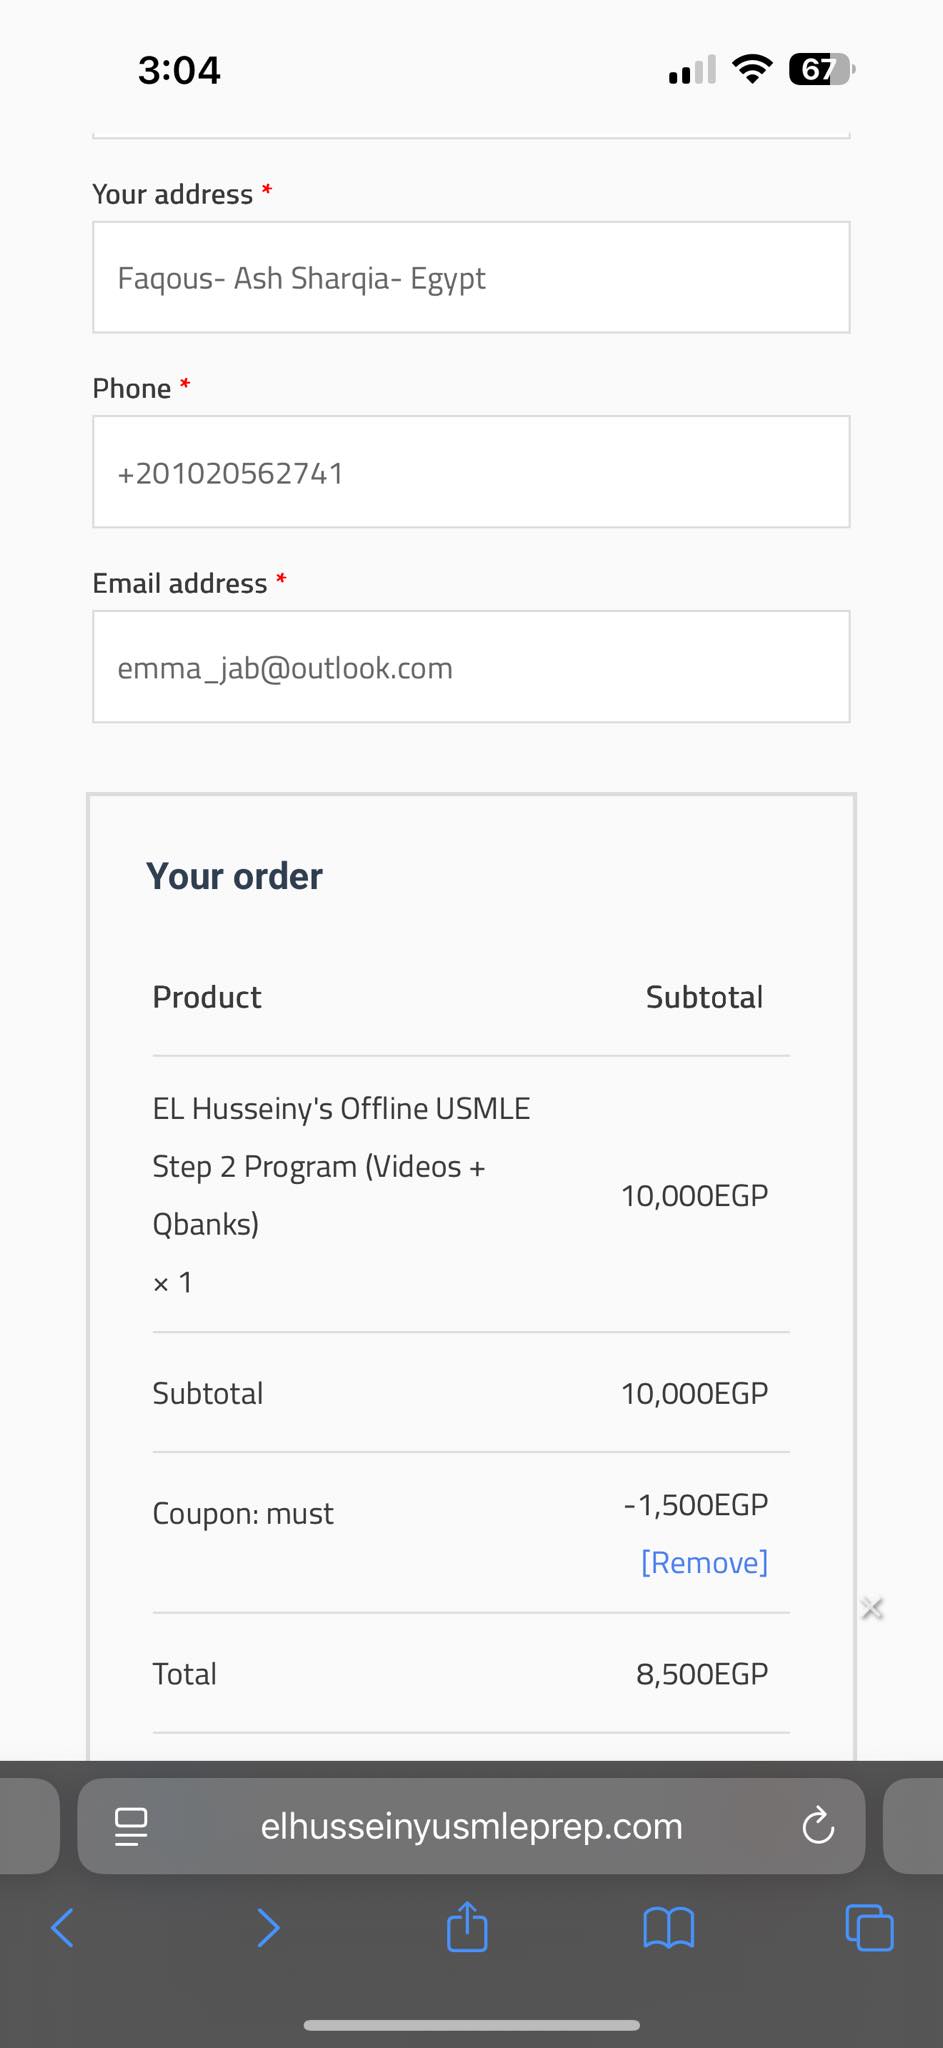Tap the clock showing 3:04
This screenshot has height=2048, width=943.
click(179, 70)
